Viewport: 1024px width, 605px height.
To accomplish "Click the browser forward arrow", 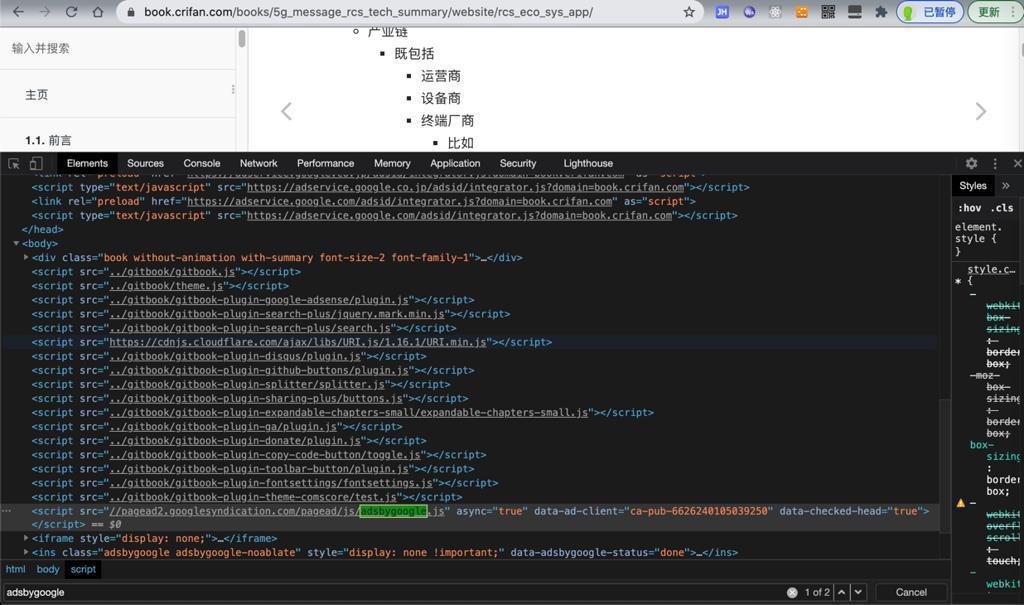I will pos(44,12).
